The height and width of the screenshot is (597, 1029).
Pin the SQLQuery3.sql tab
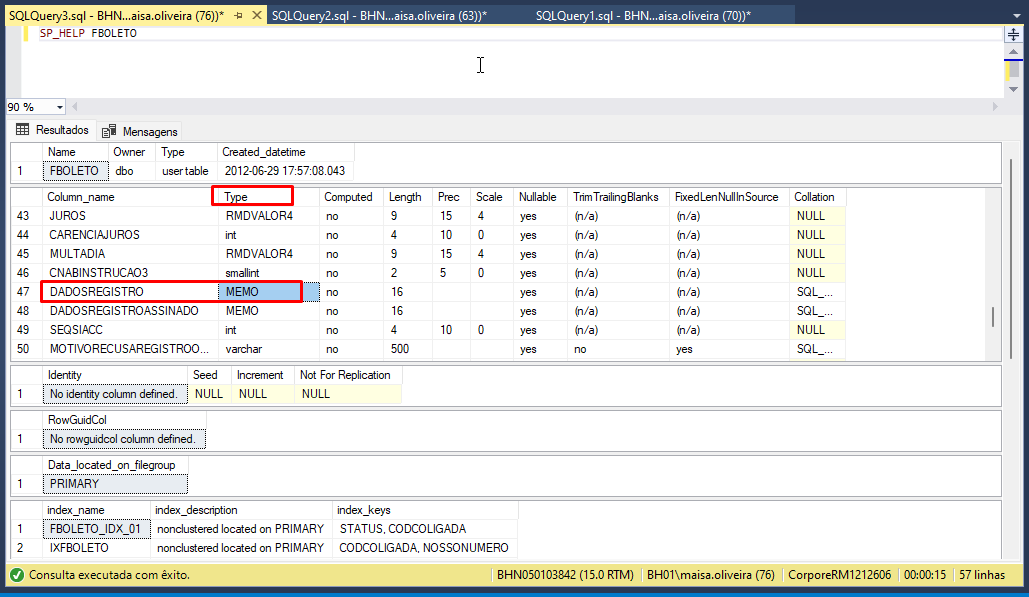point(238,15)
